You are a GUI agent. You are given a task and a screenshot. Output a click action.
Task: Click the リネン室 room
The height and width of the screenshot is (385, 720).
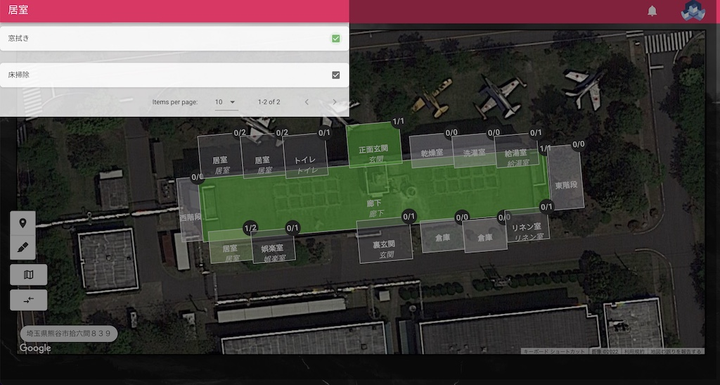[x=527, y=226]
